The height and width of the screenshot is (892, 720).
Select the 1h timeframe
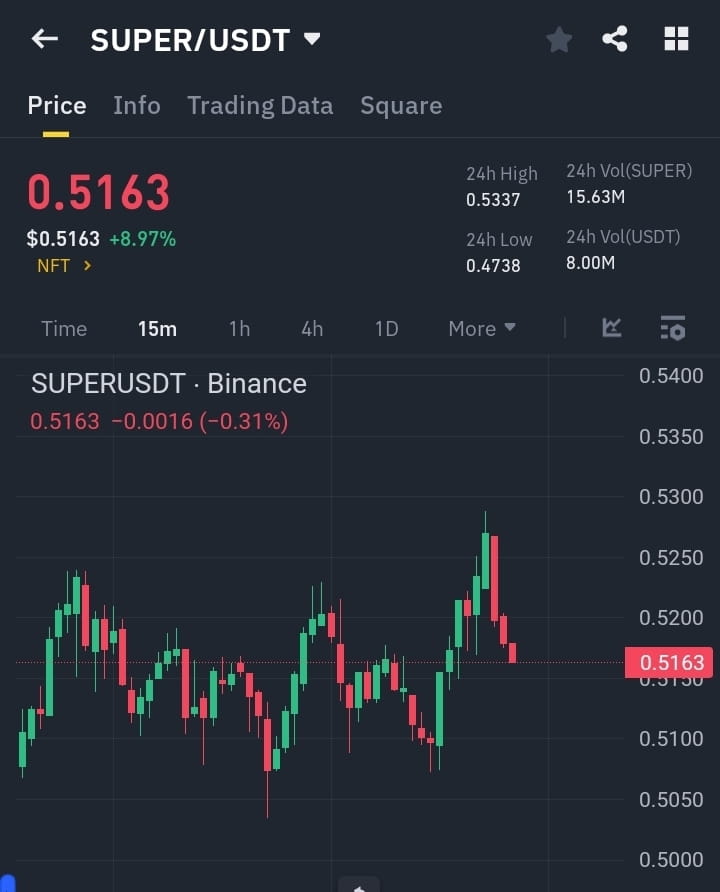point(238,328)
